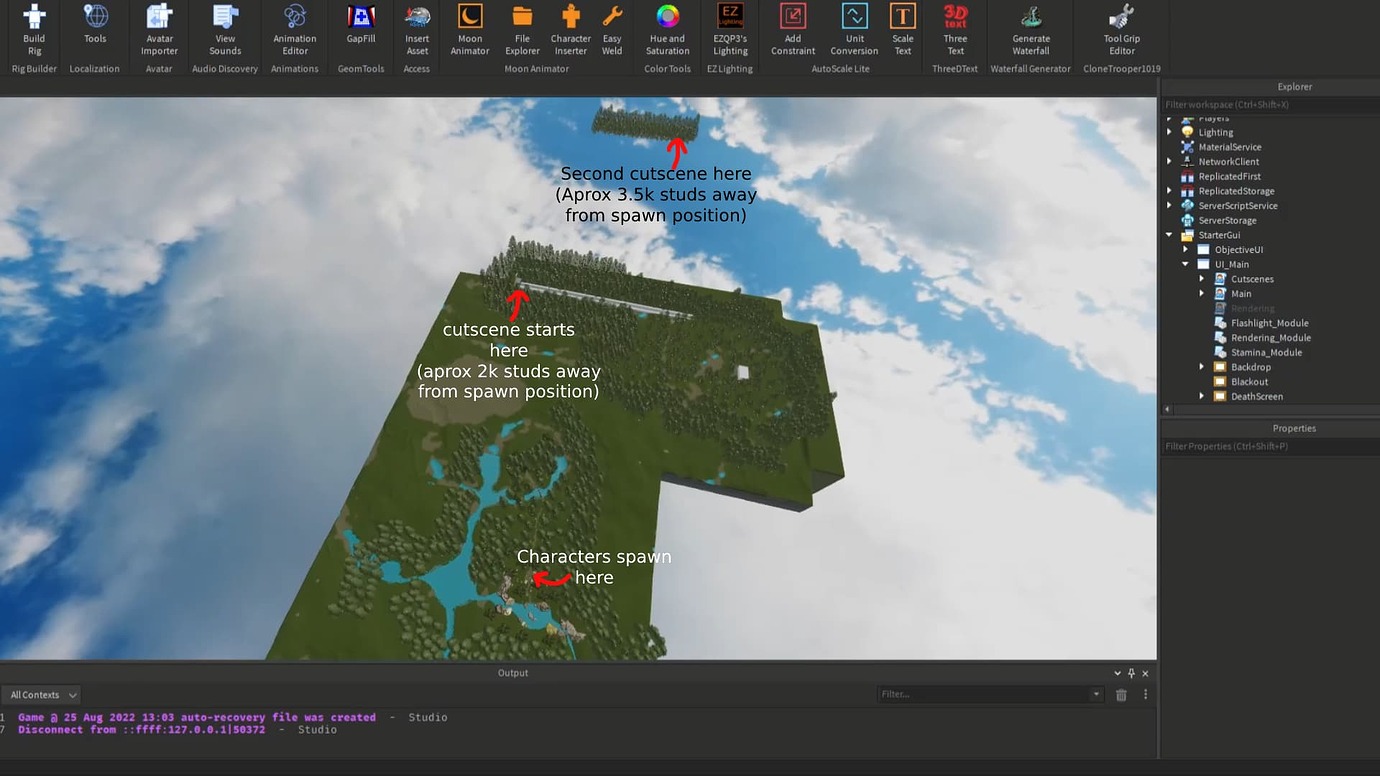Click the Add Constraint button
Image resolution: width=1380 pixels, height=776 pixels.
(x=793, y=30)
